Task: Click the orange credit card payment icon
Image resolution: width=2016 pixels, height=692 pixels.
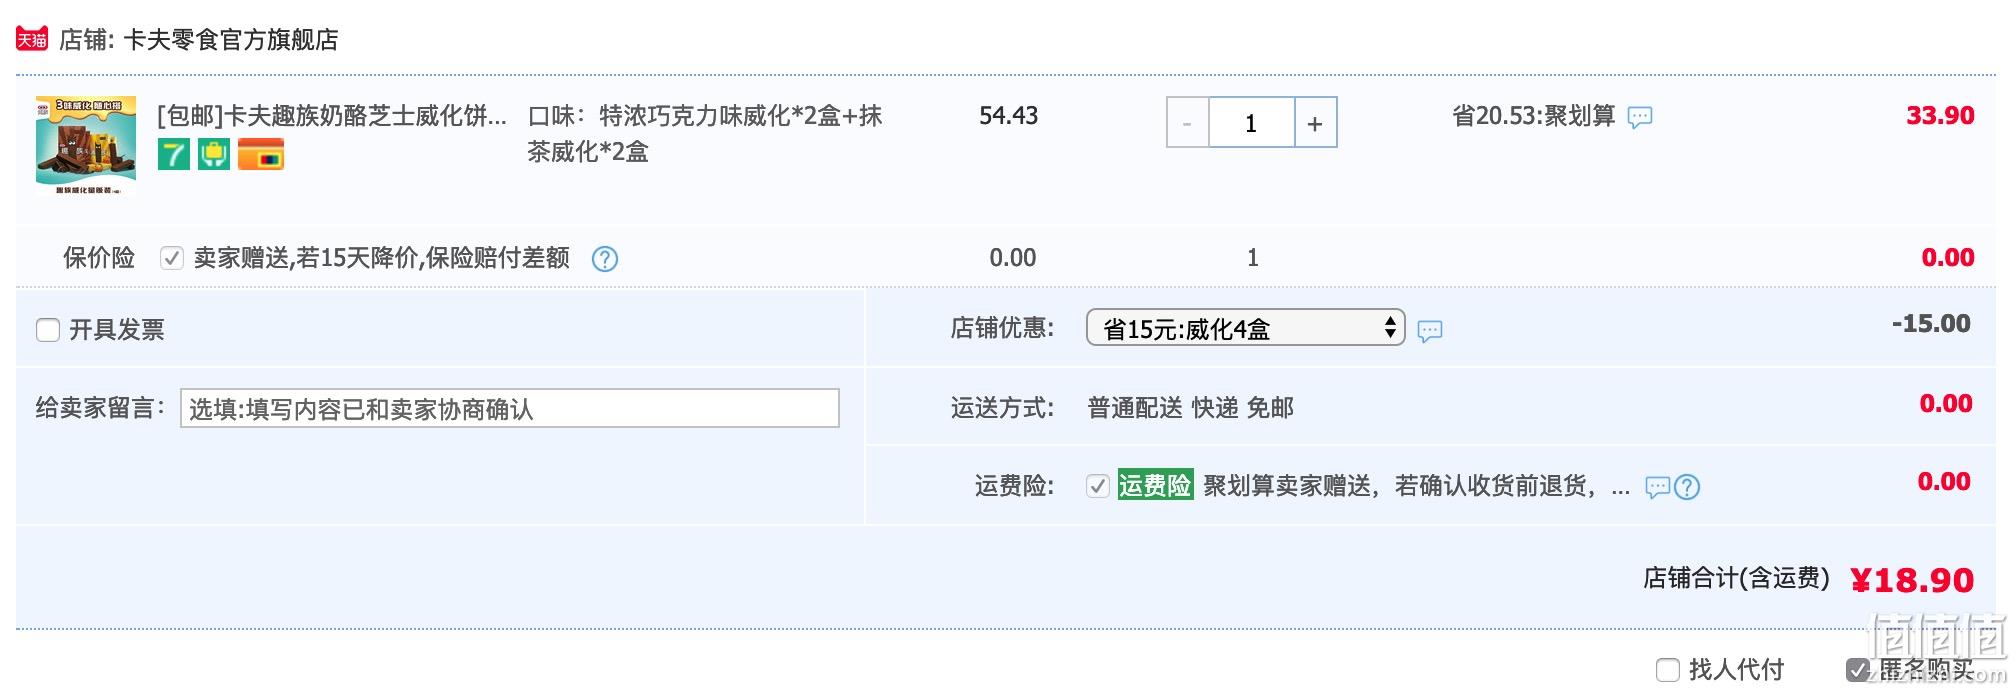Action: 261,154
